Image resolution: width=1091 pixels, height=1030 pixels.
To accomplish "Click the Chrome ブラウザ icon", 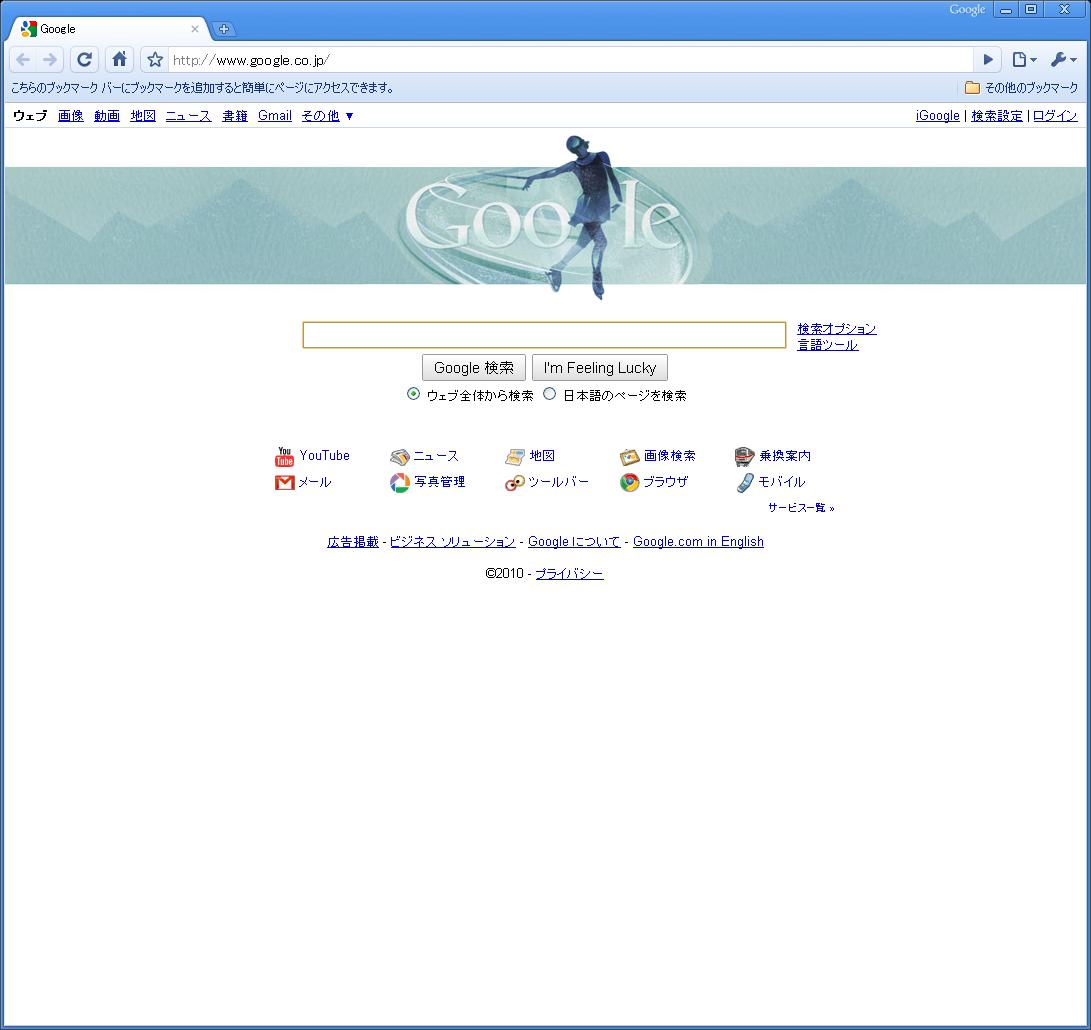I will coord(630,482).
